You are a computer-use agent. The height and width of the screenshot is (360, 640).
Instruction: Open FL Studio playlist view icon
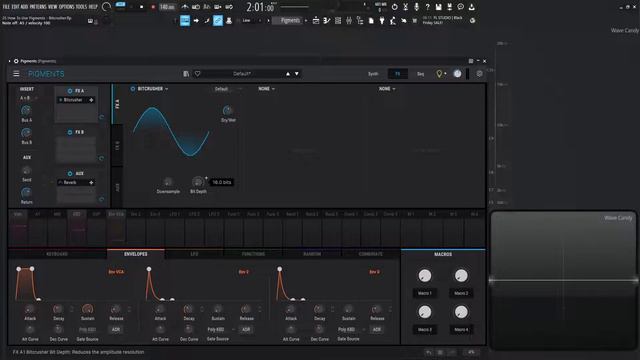coord(316,20)
